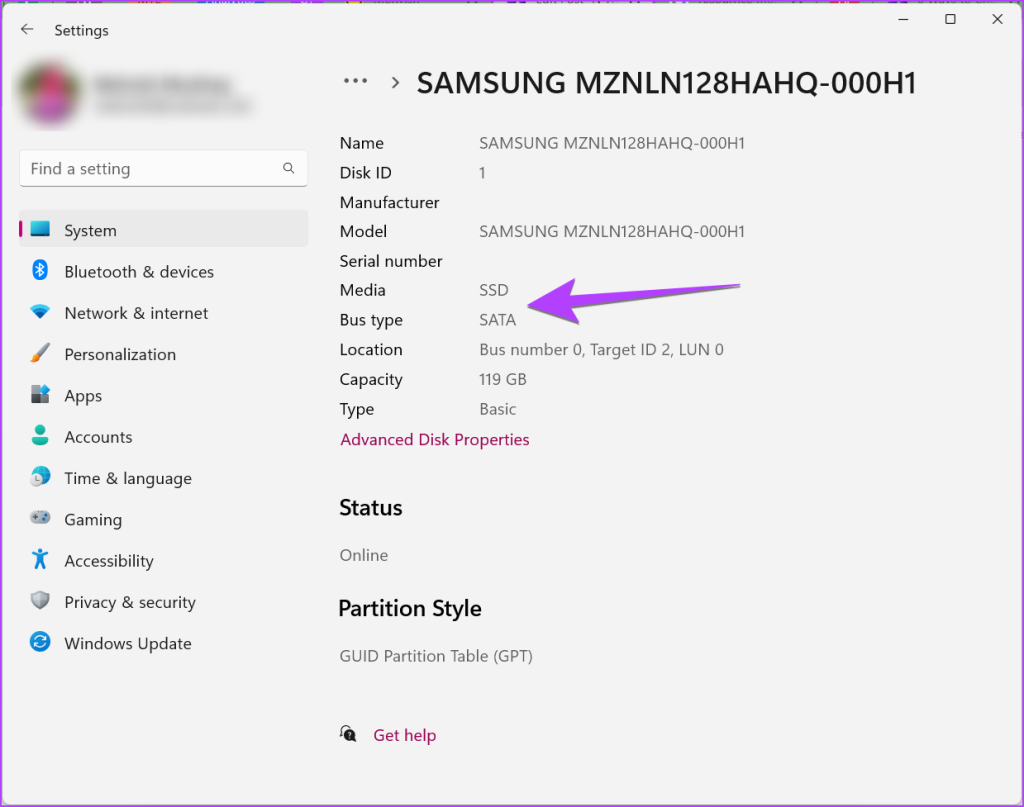Open Windows Update settings

[x=163, y=643]
